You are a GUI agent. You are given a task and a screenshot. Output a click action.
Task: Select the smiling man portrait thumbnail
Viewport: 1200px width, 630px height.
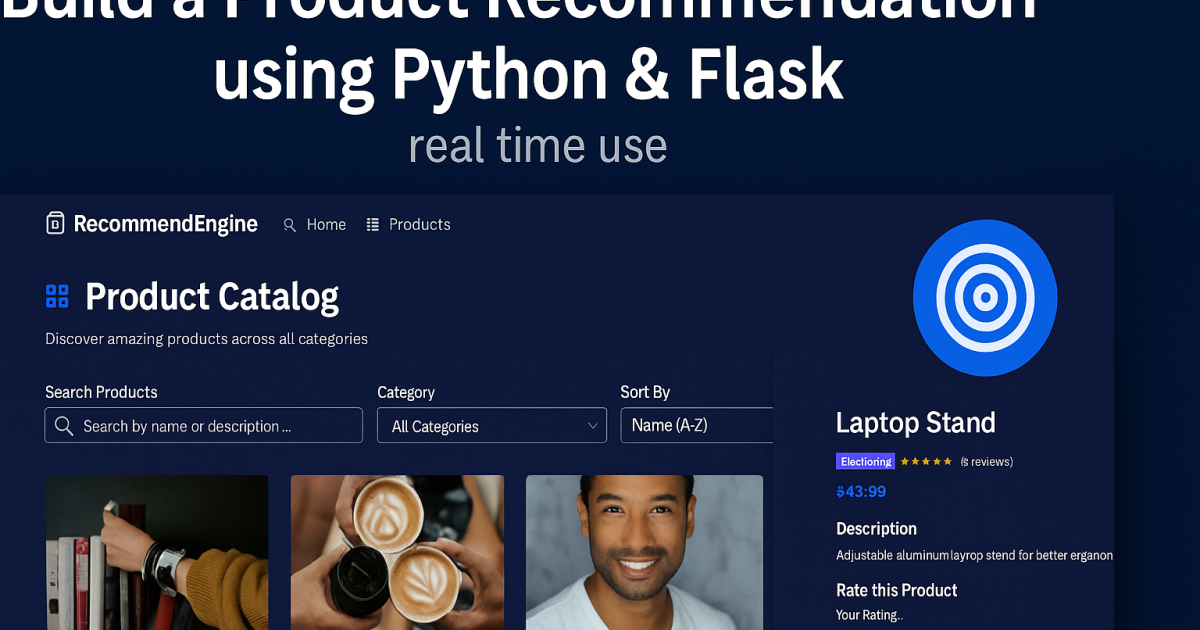point(644,552)
